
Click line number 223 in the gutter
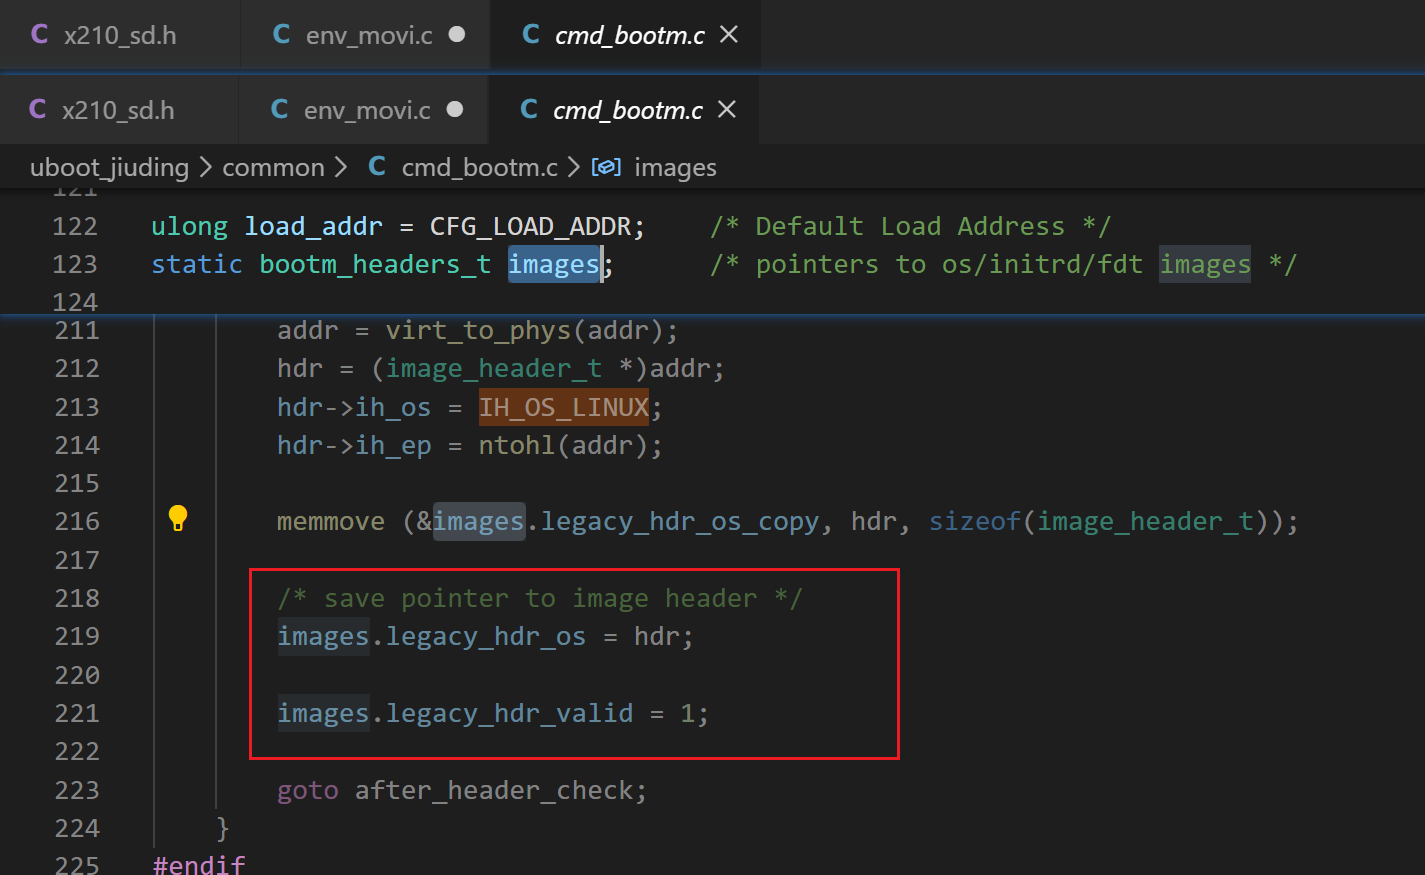point(76,791)
